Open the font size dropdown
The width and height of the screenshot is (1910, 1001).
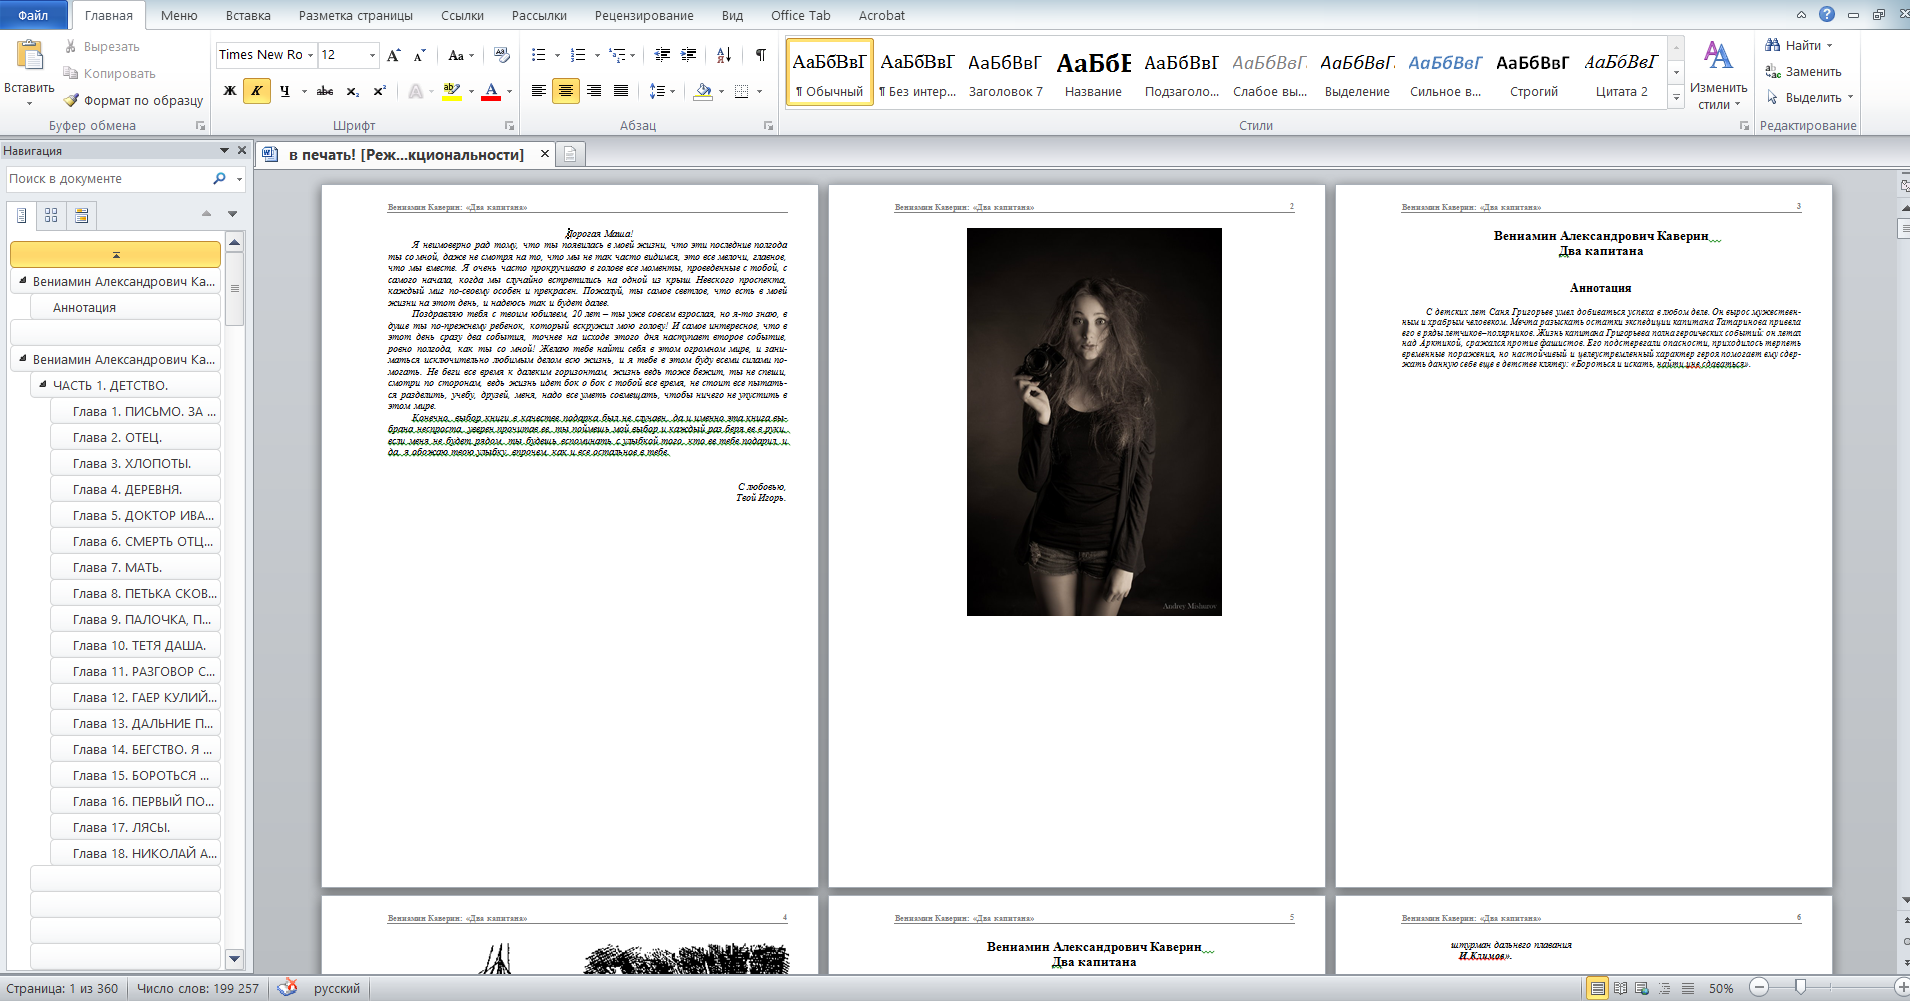coord(372,55)
